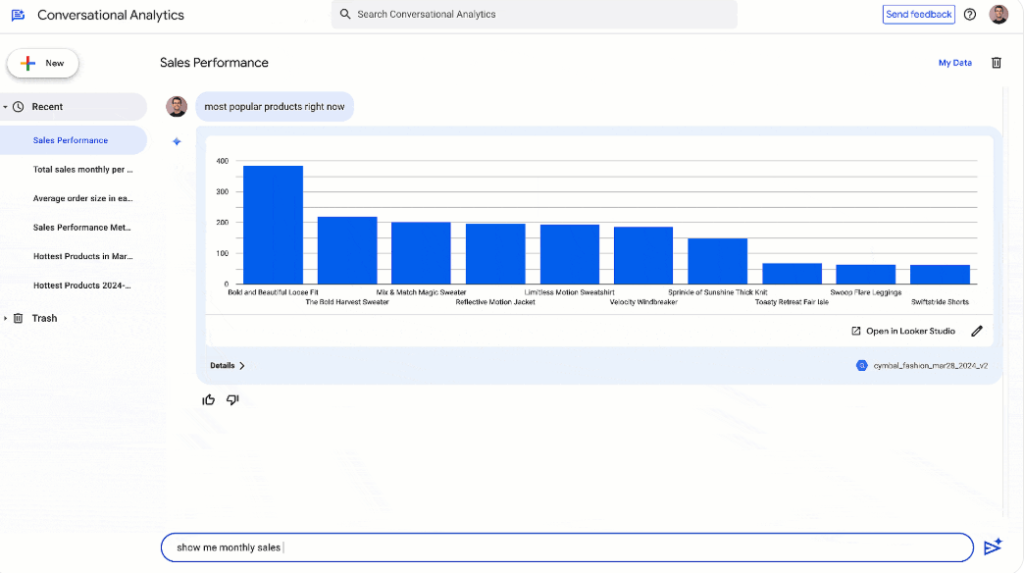Open the My Data link

point(955,63)
